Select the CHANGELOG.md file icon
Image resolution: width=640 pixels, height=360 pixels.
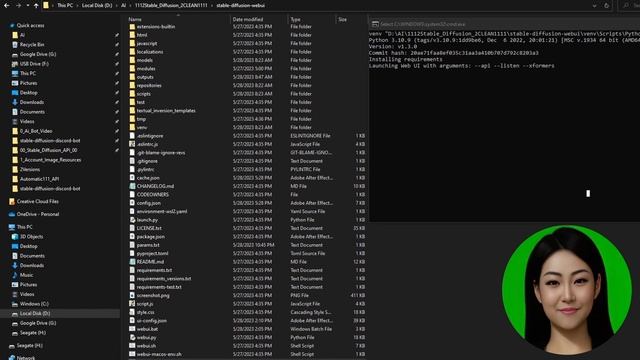[132, 186]
